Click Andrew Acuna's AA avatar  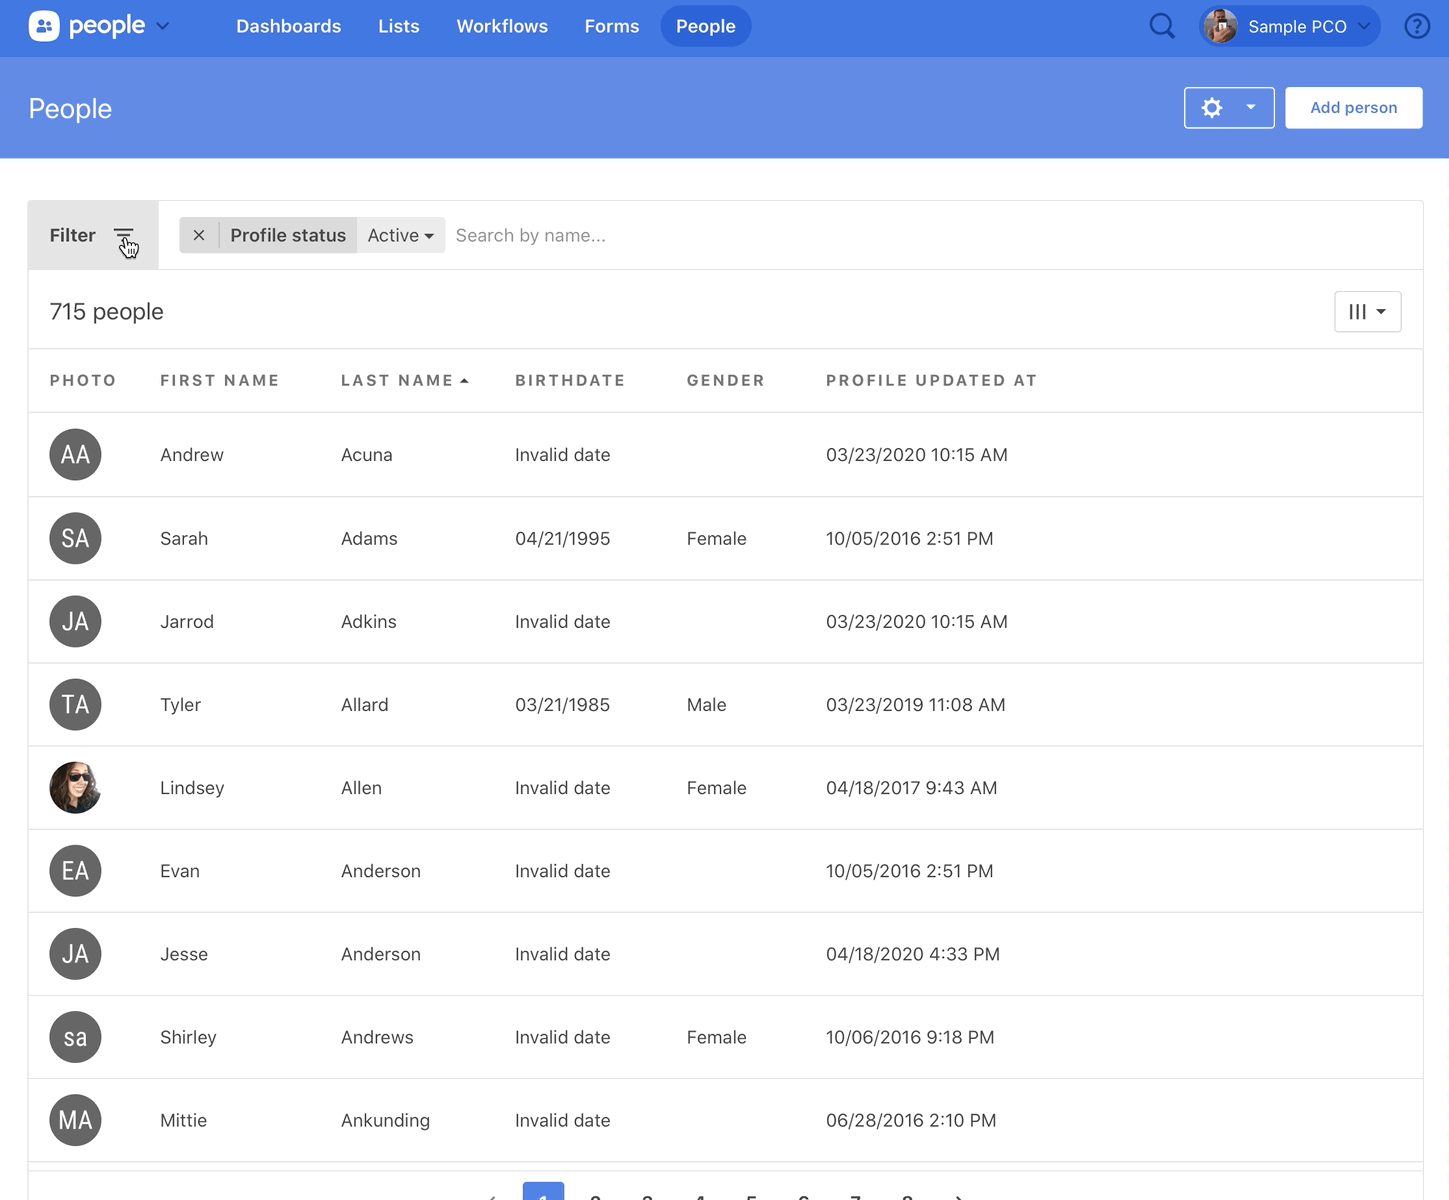pos(75,455)
